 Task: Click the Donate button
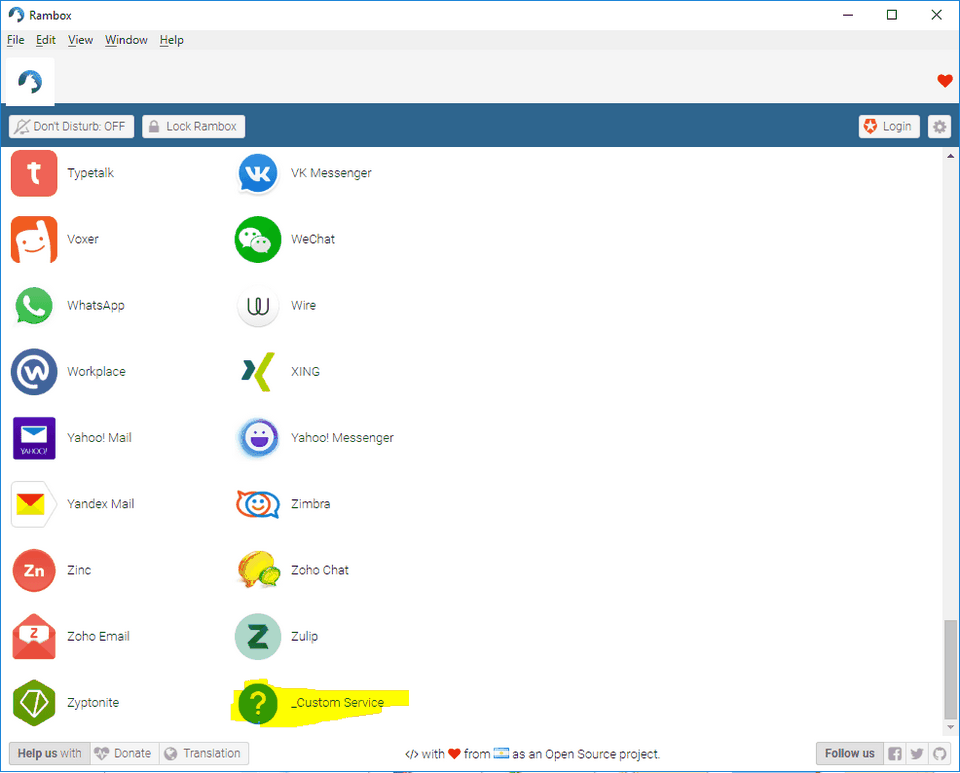(x=125, y=753)
